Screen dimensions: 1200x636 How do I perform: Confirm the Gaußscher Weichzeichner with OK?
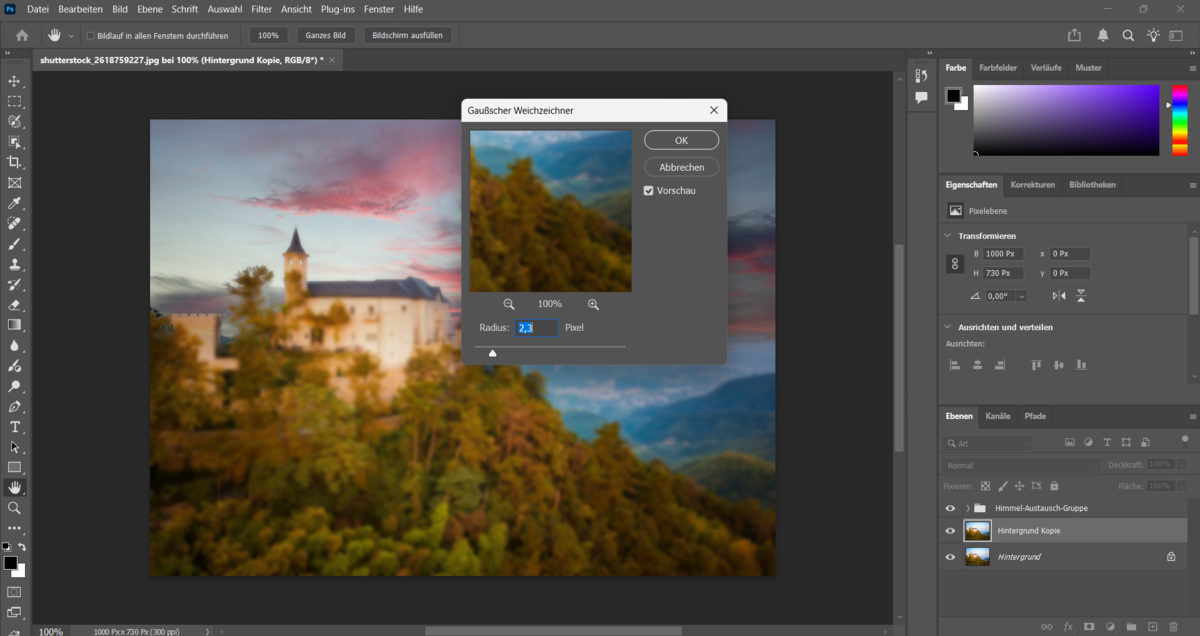tap(681, 140)
